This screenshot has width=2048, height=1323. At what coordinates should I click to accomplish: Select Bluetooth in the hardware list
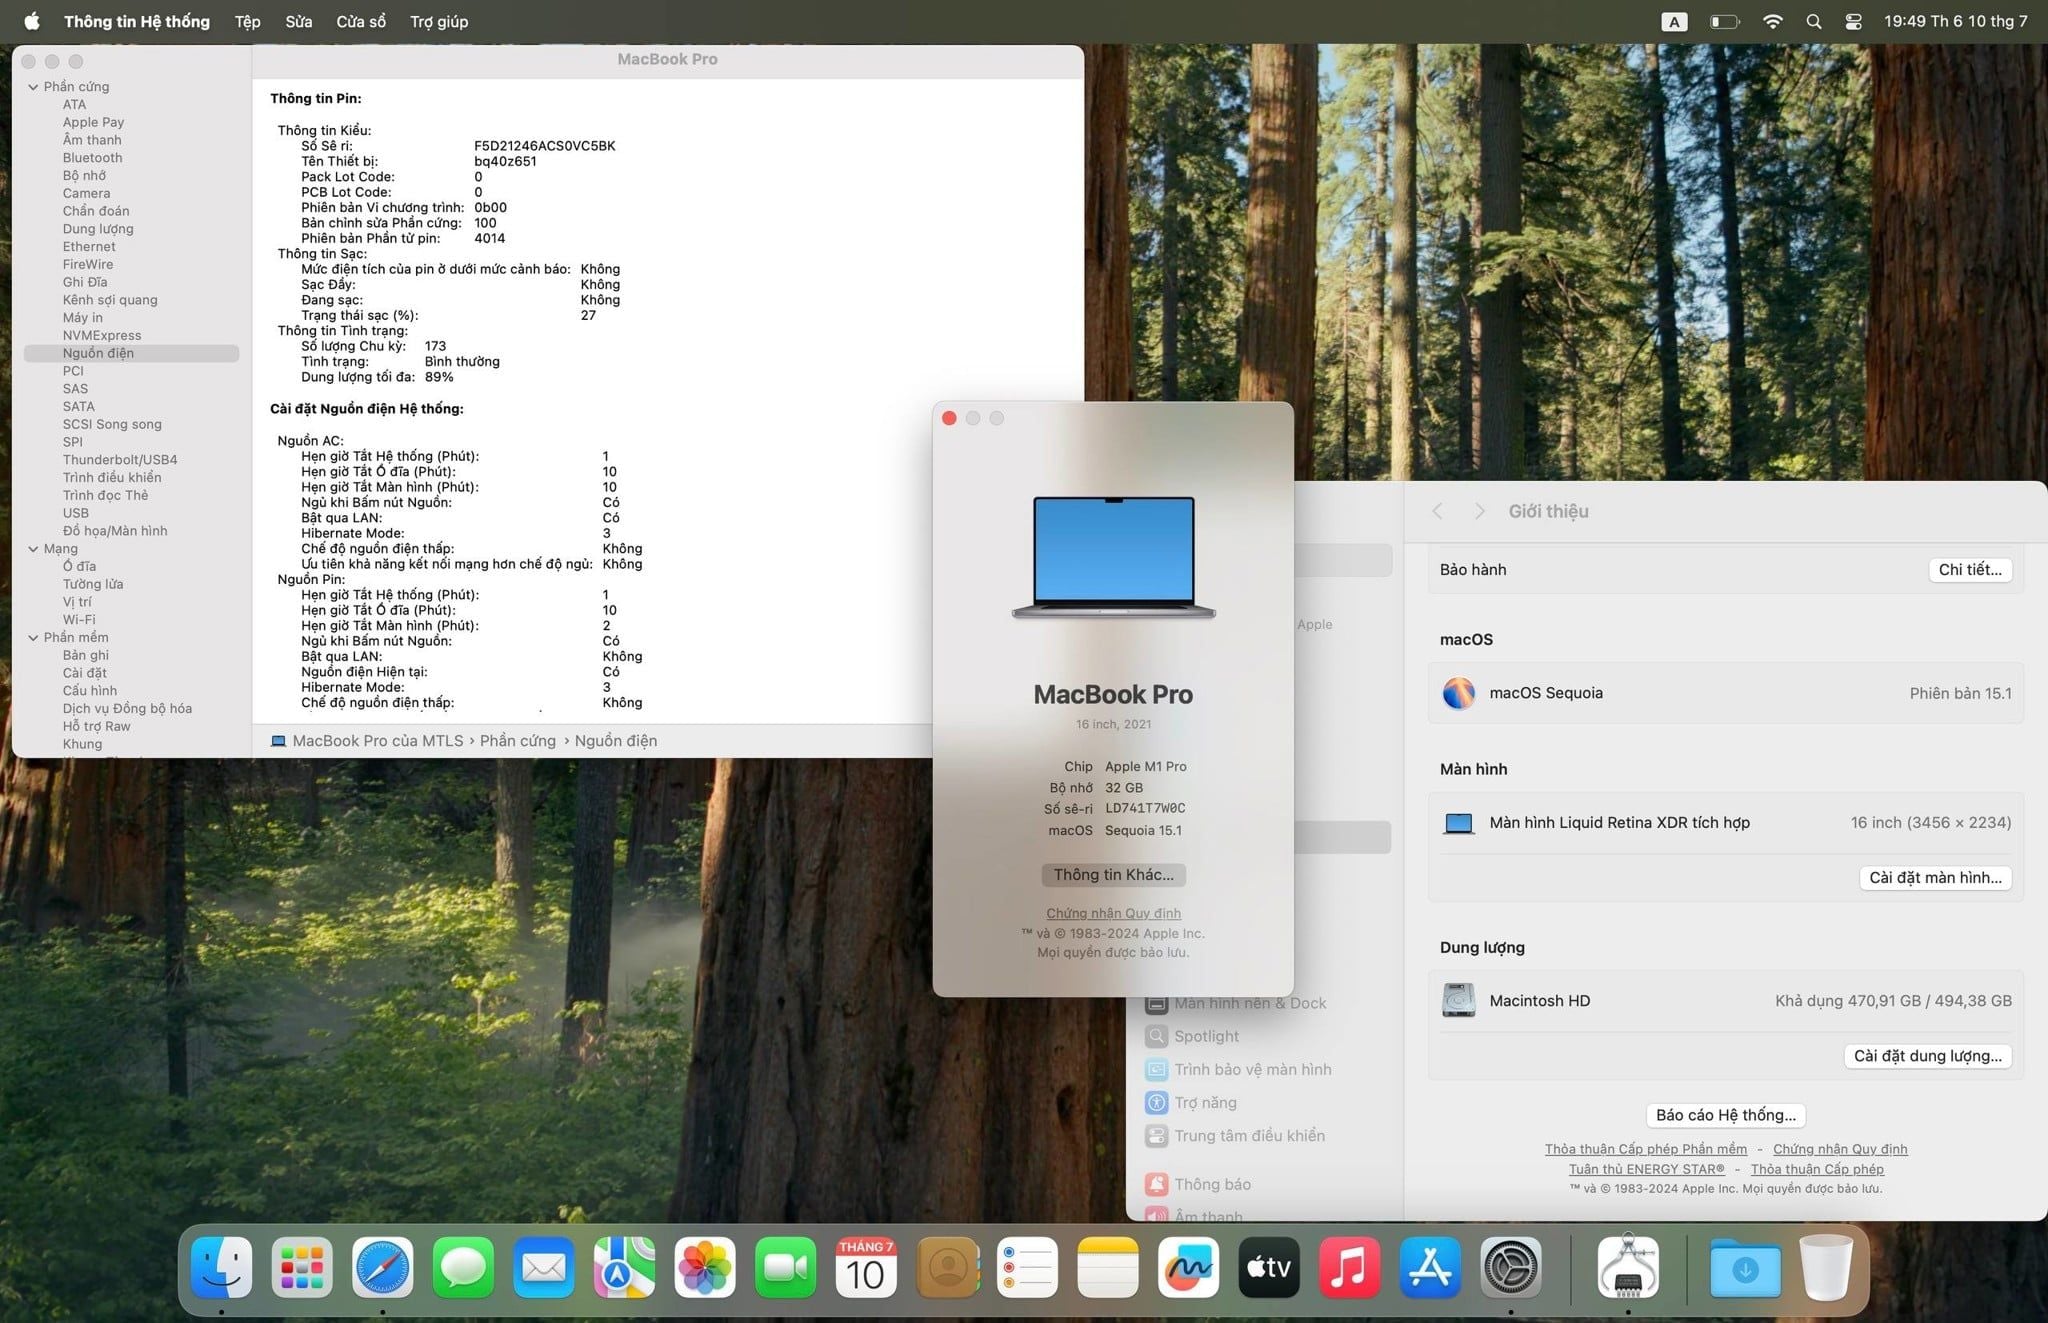92,158
